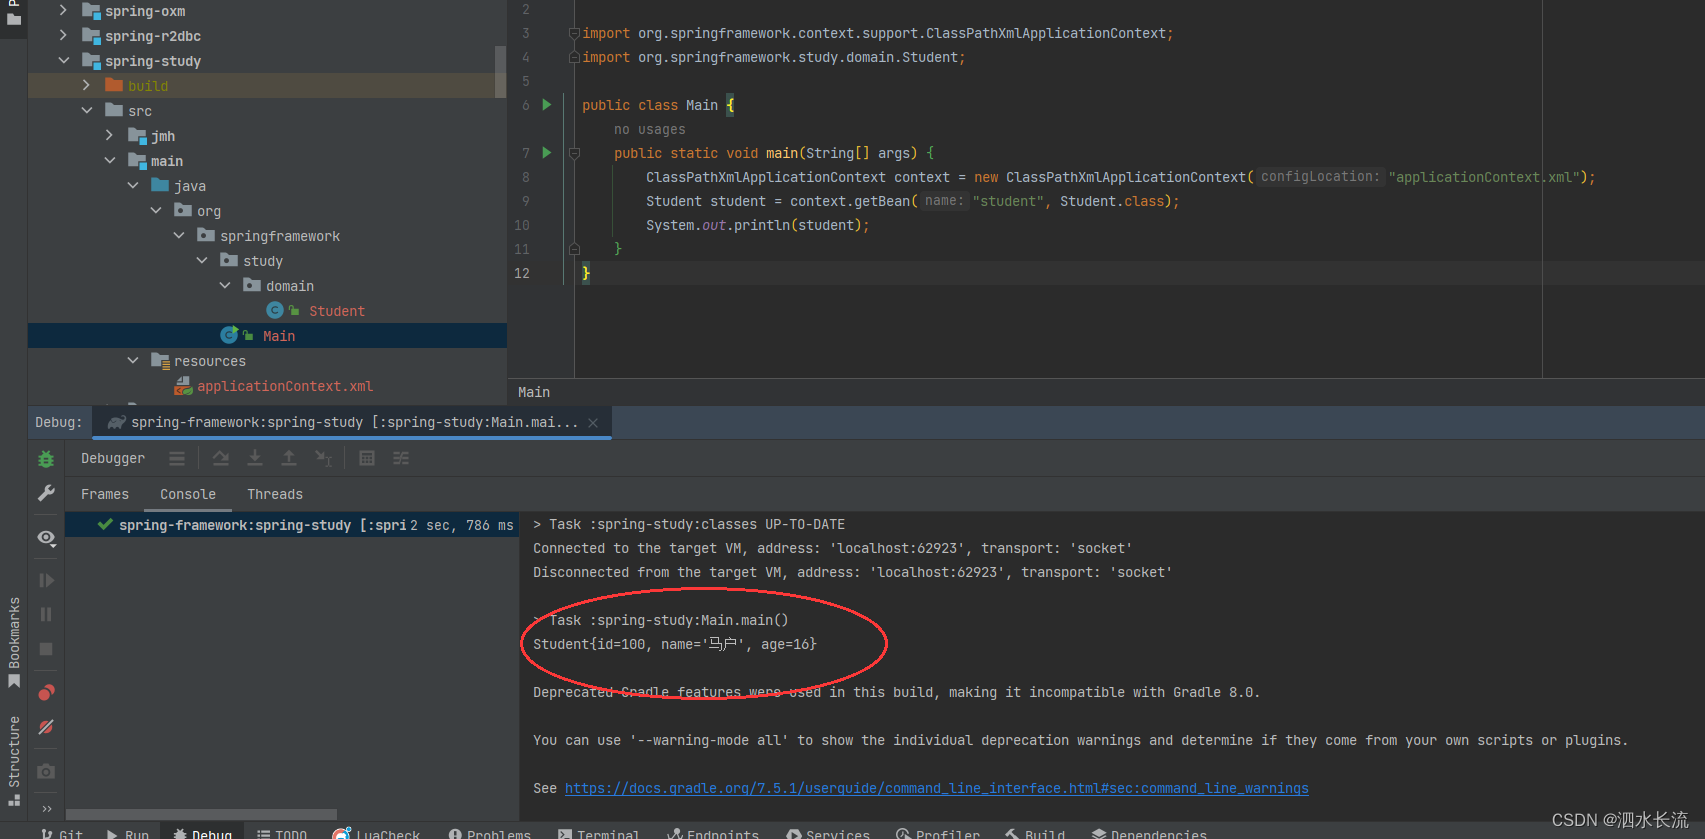The image size is (1705, 839).
Task: Open the Problems tool window
Action: tap(490, 833)
